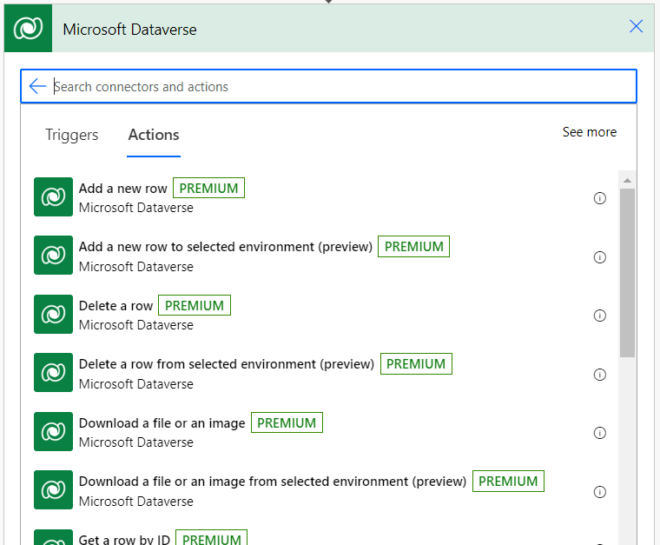
Task: Click icon for Add a new row to selected environment
Action: [53, 255]
